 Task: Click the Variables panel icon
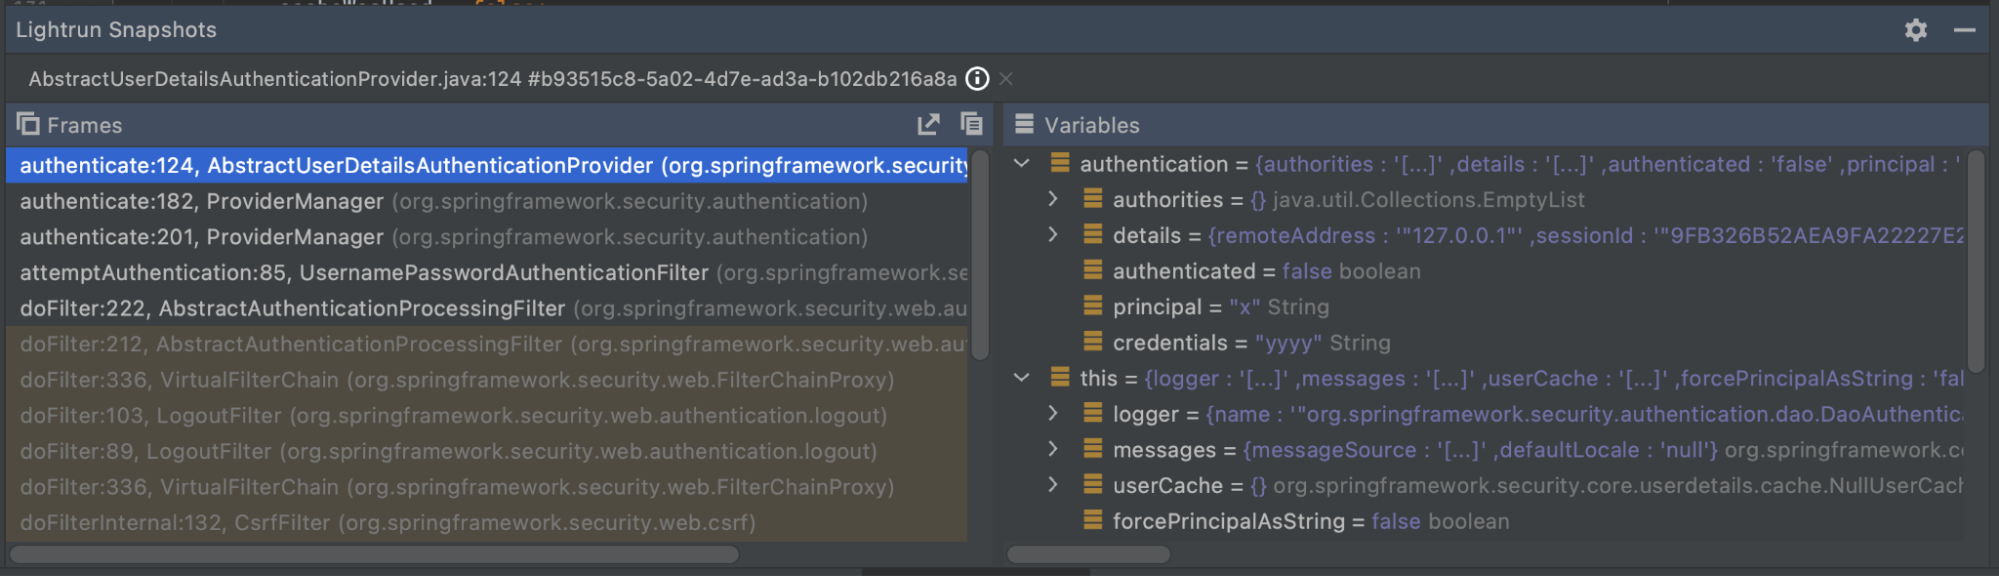click(x=1024, y=124)
